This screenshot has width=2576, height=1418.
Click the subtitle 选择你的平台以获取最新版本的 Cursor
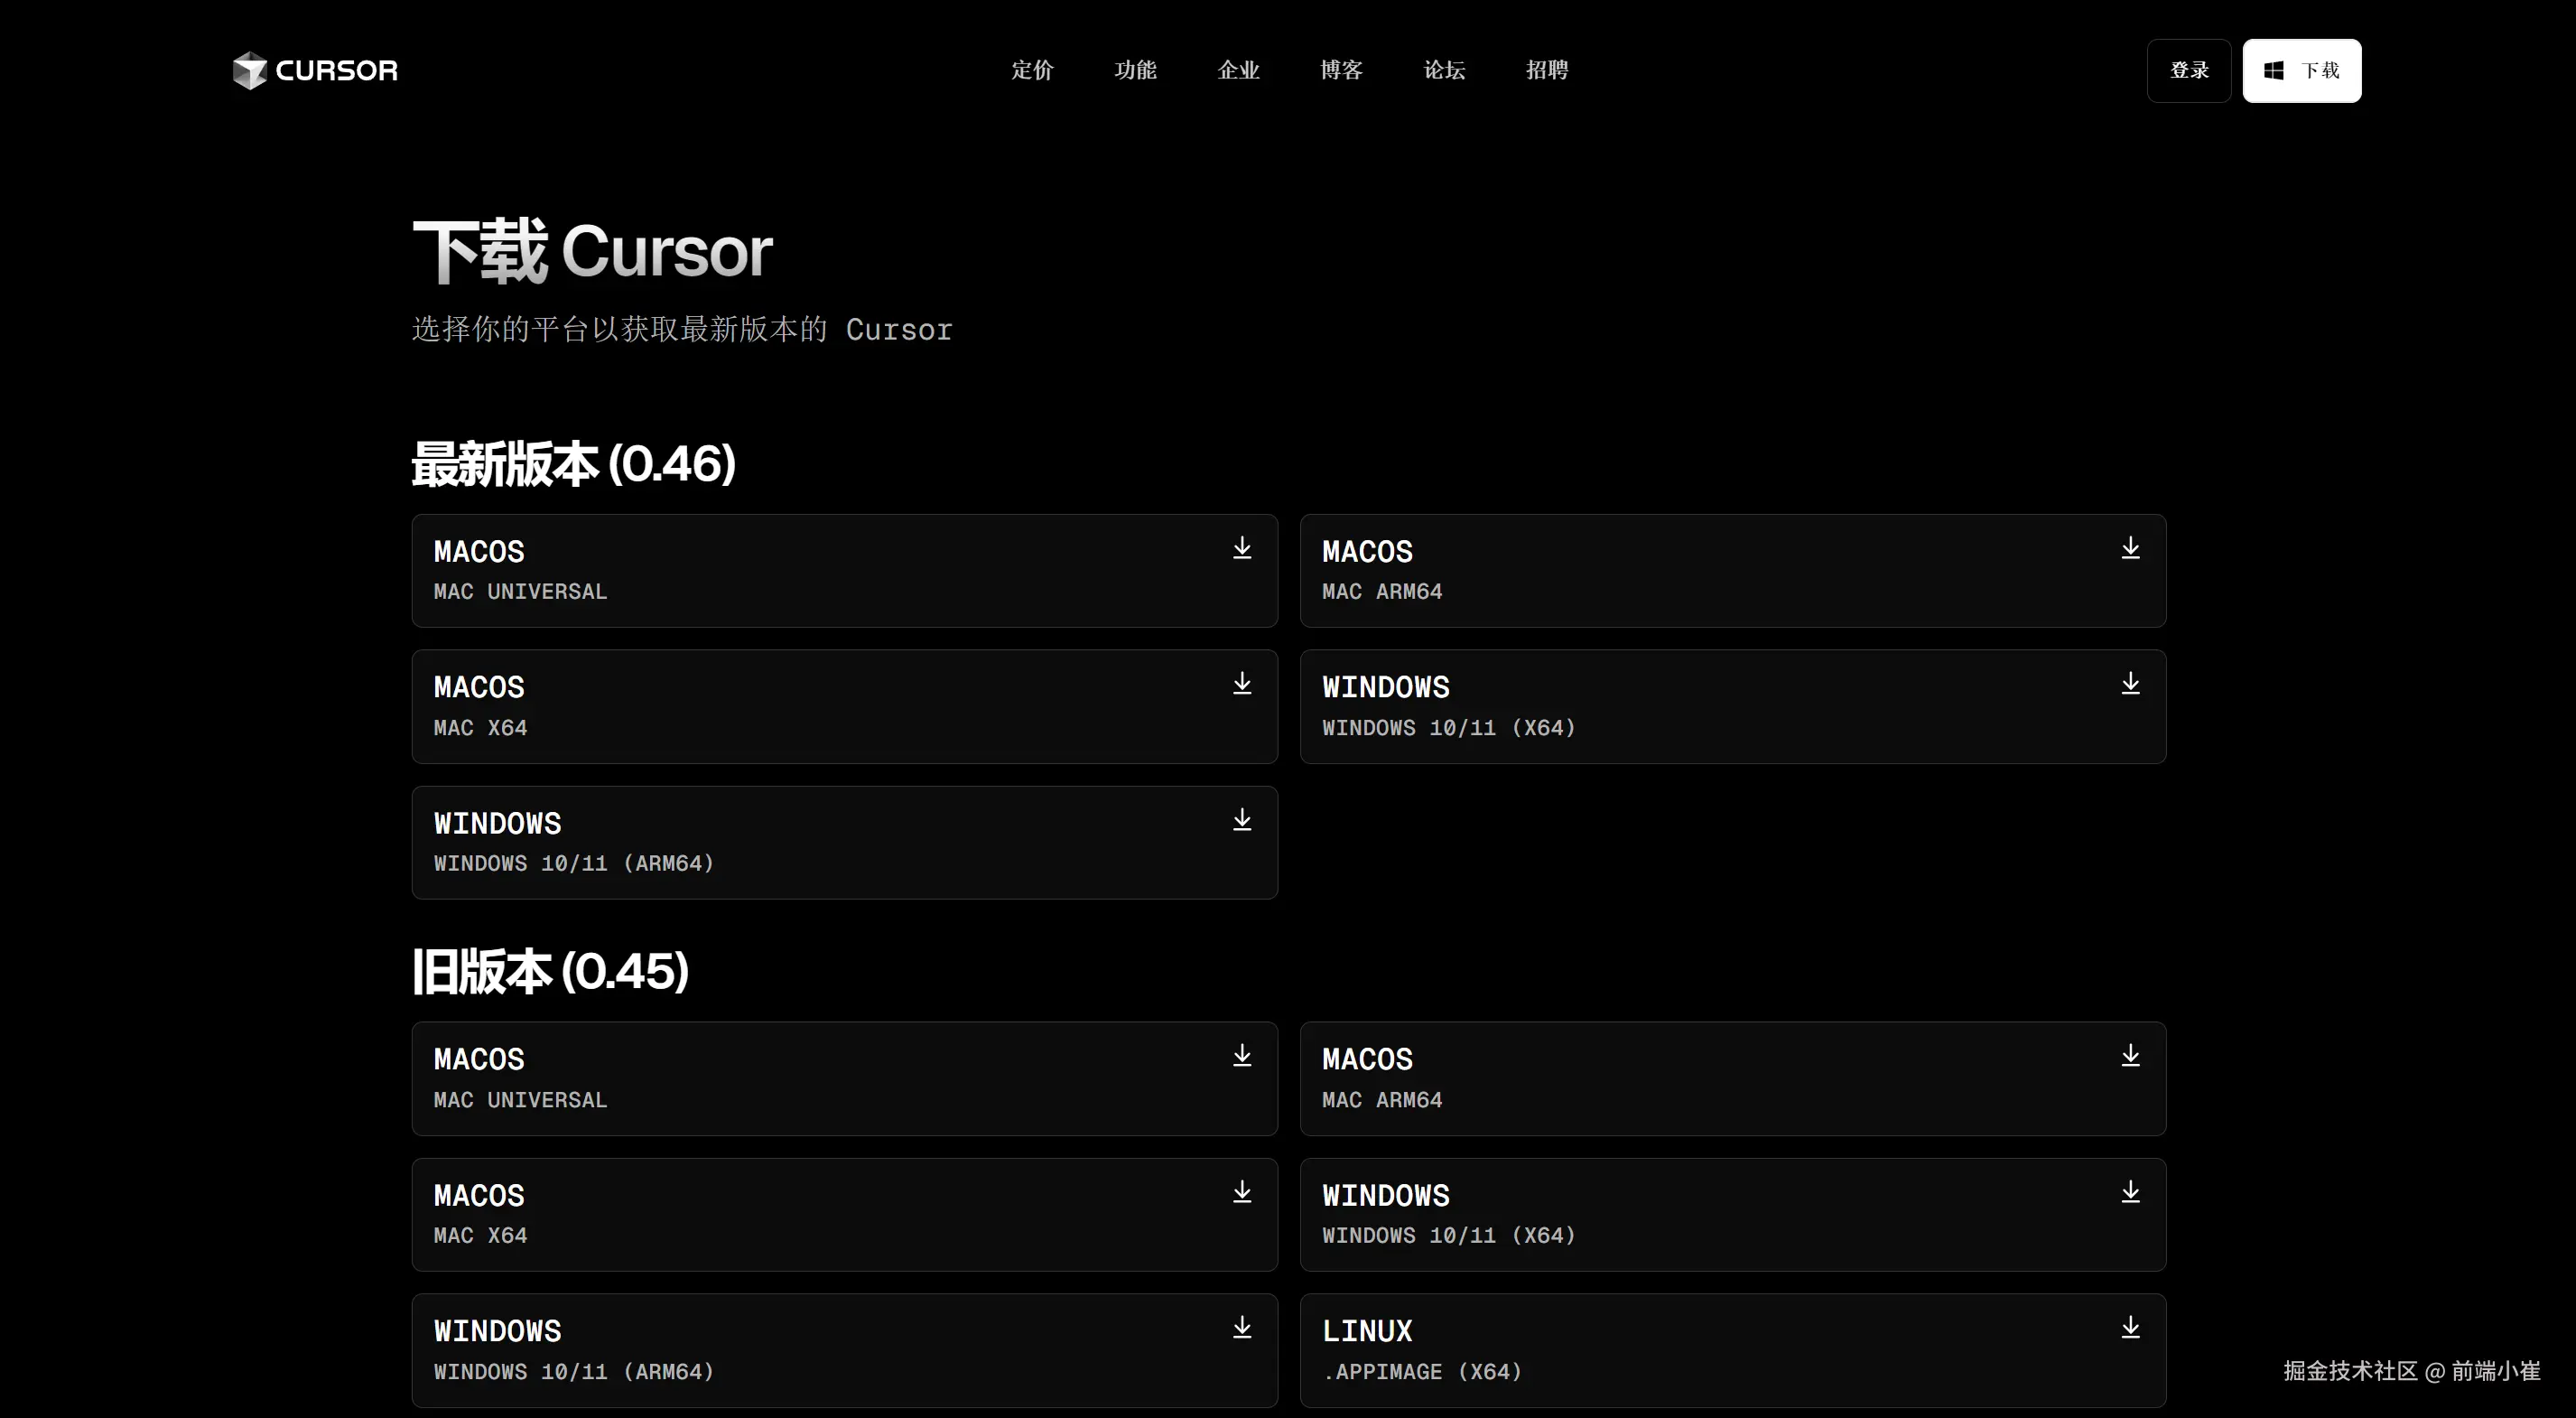(683, 329)
